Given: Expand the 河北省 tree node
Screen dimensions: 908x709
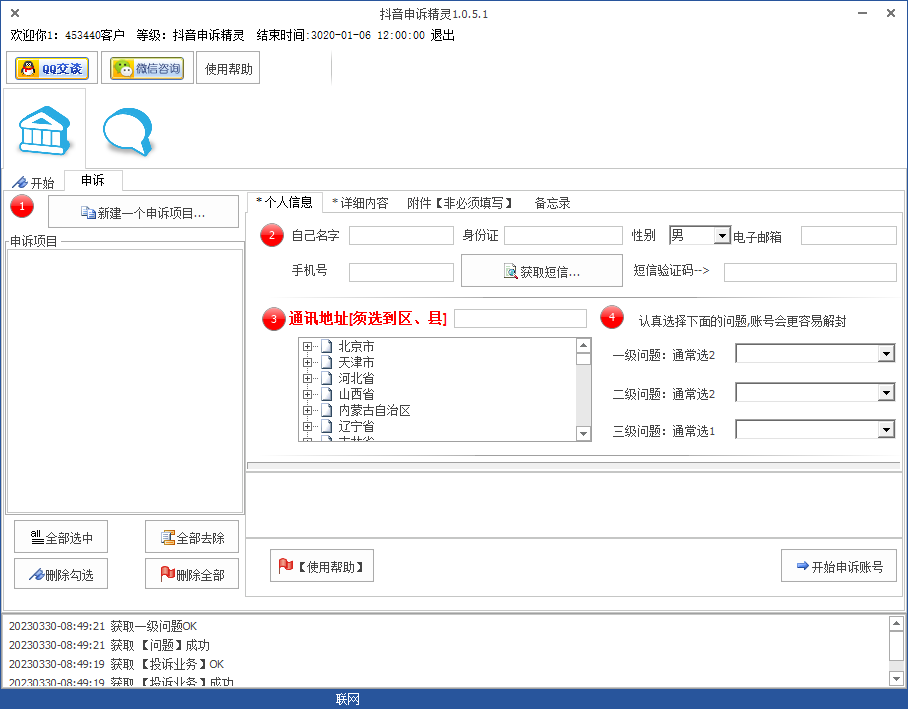Looking at the screenshot, I should click(307, 378).
